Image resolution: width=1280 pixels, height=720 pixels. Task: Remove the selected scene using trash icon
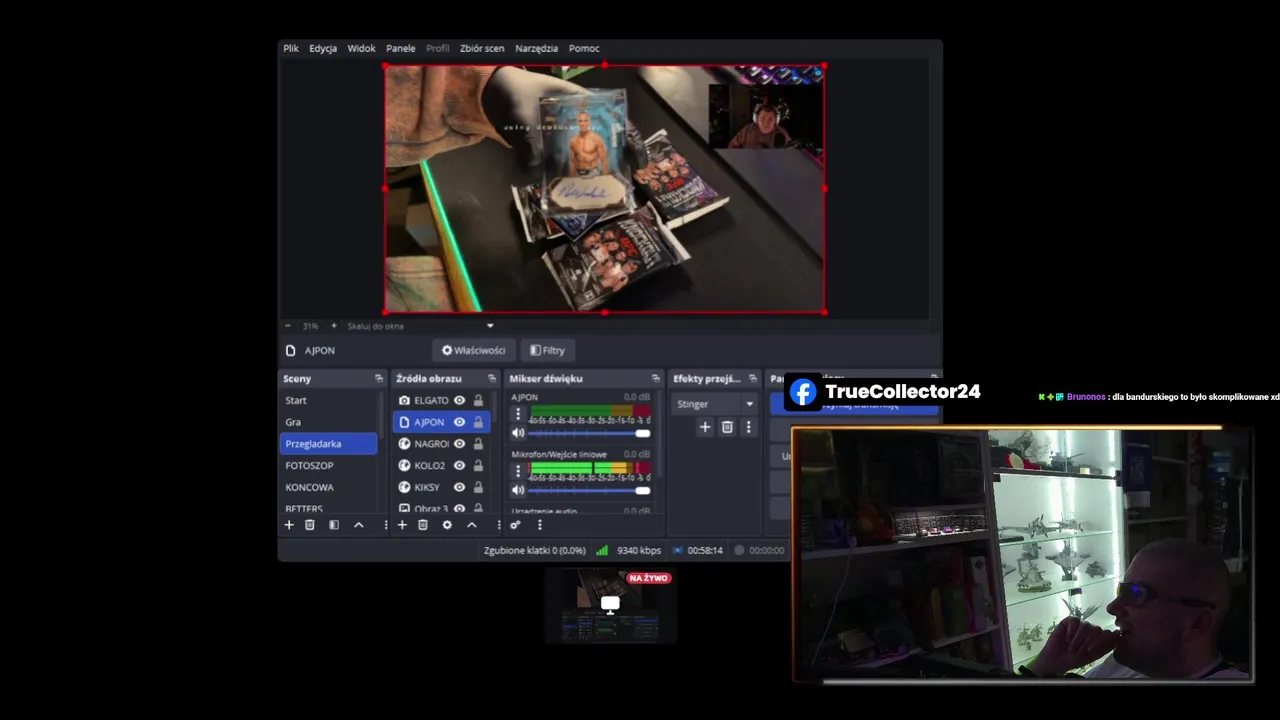[310, 525]
